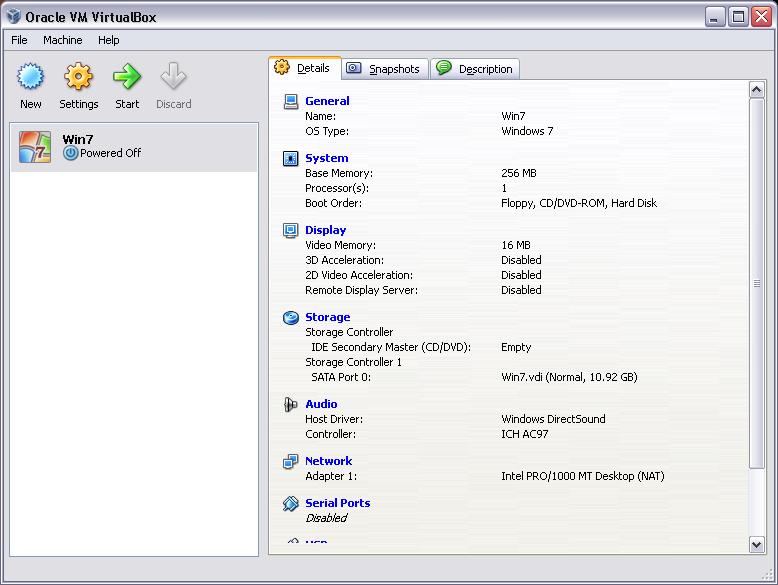778x585 pixels.
Task: Click 'Floppy, CD/DVD-ROM, Hard Disk' boot order
Action: coord(579,203)
